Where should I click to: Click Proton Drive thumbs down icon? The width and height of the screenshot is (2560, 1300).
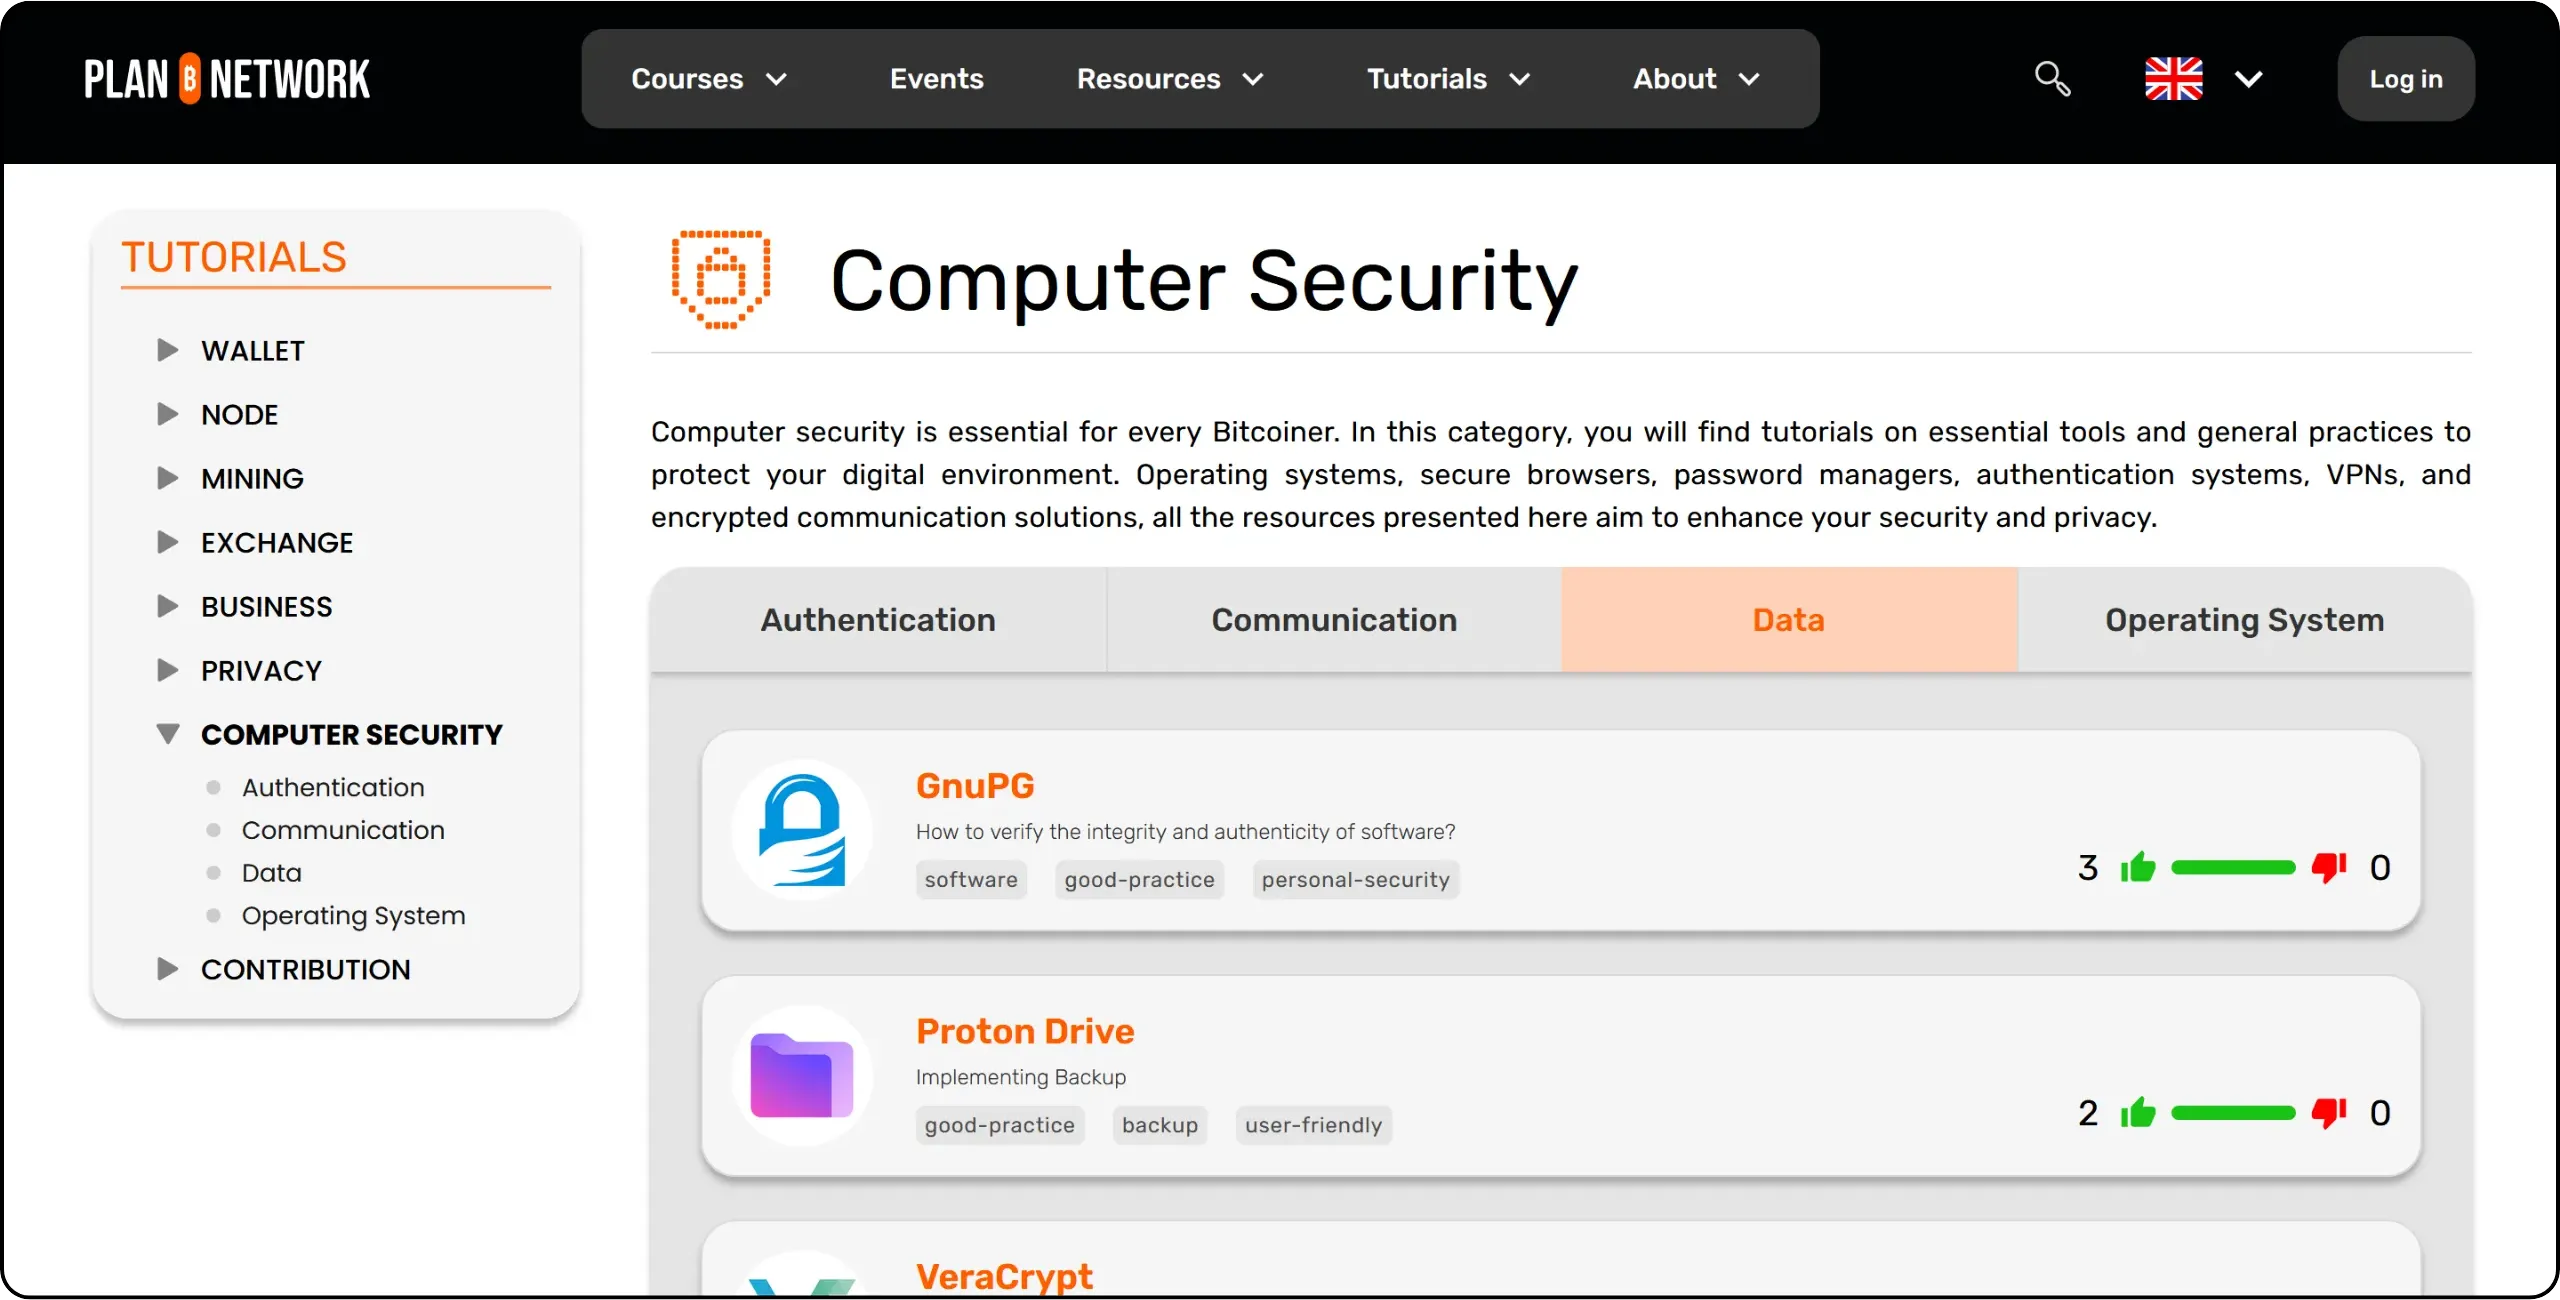tap(2329, 1112)
